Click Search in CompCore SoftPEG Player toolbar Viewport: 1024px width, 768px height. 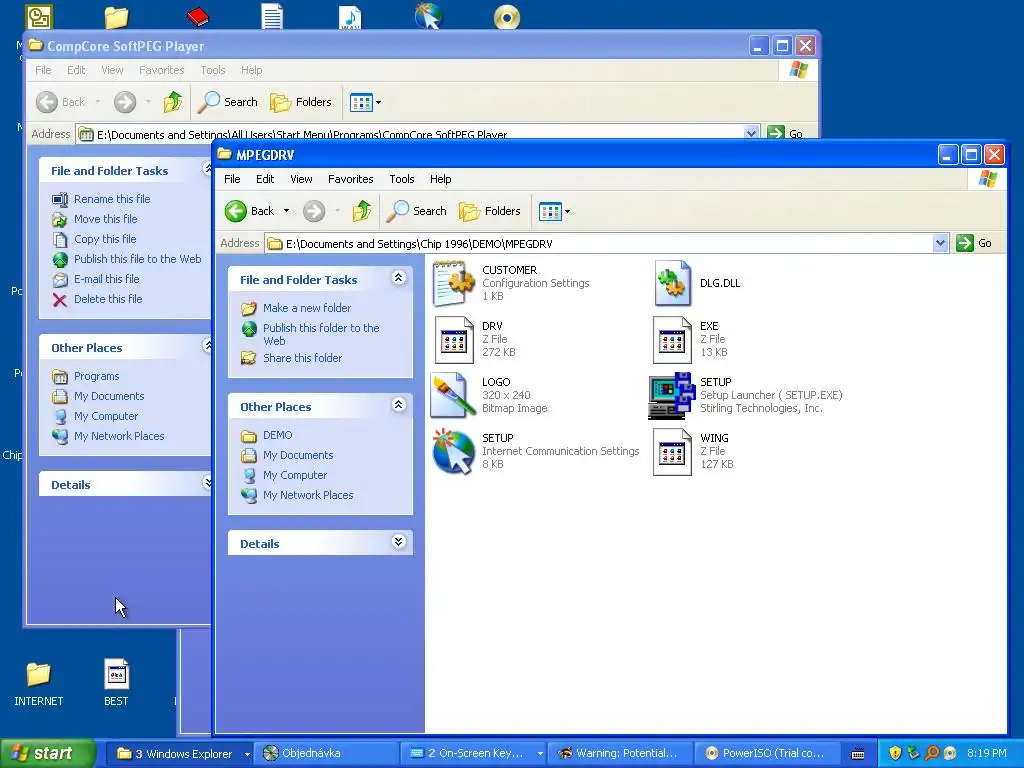(x=228, y=102)
